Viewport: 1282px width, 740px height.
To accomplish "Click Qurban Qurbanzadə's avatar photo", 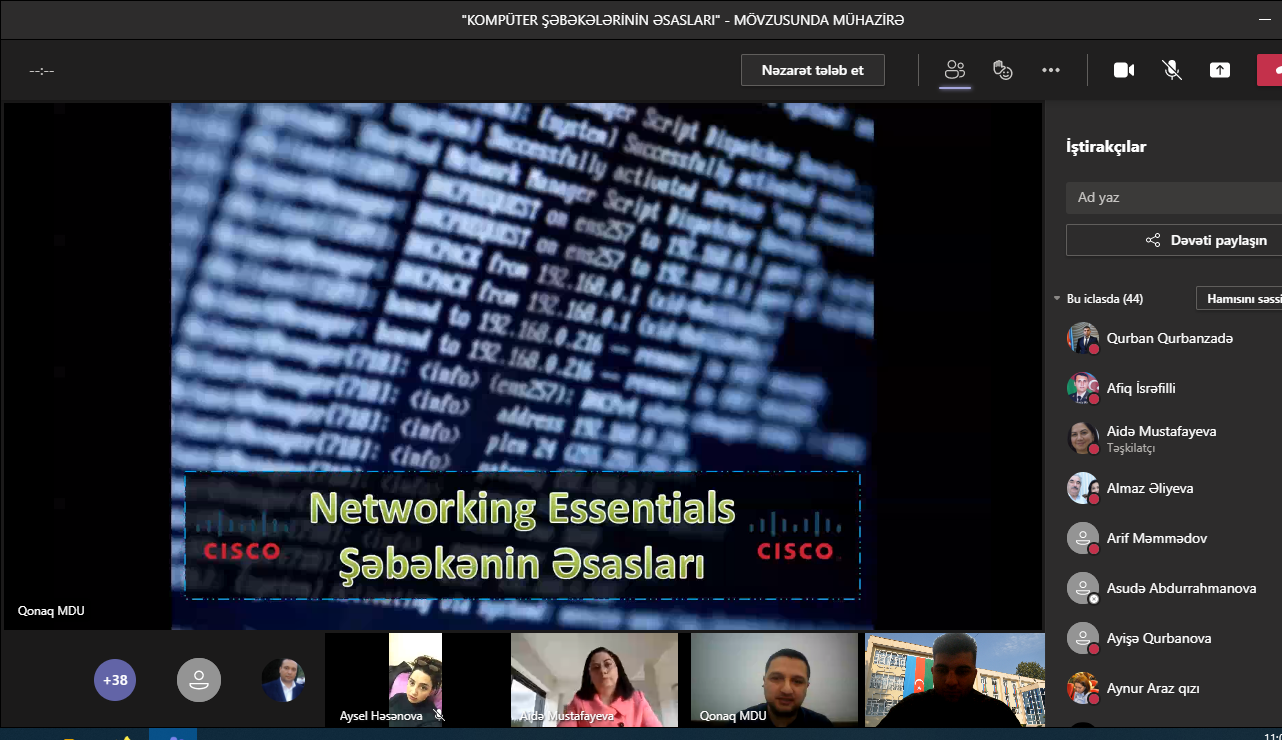I will tap(1082, 338).
